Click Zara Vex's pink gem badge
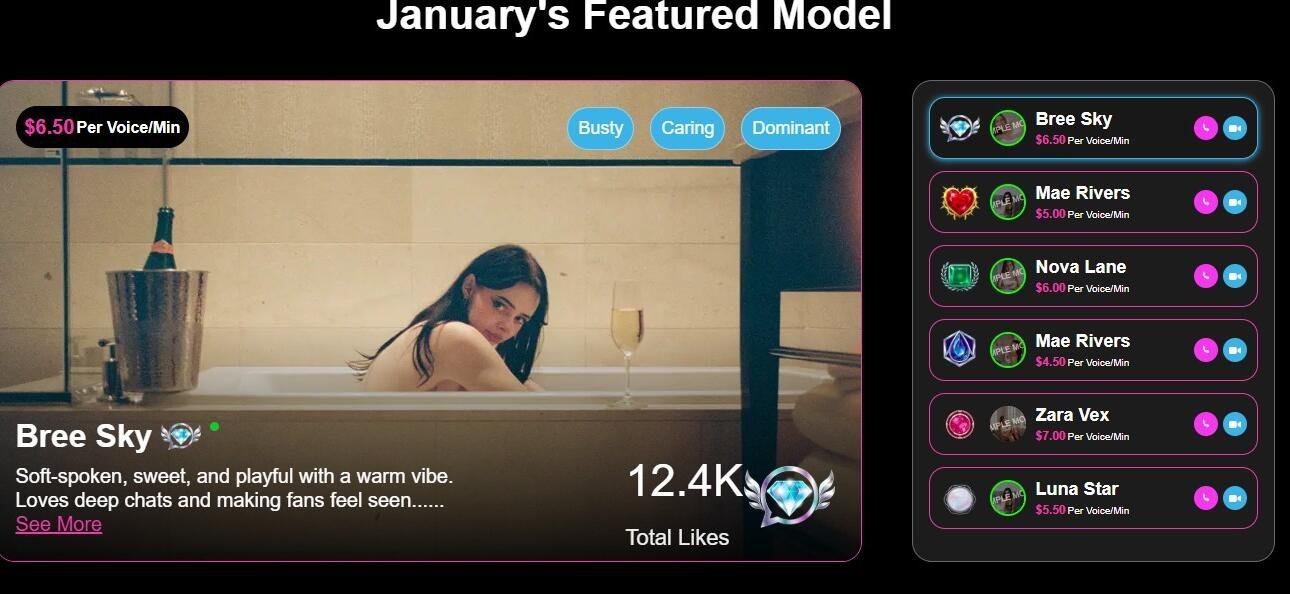Viewport: 1290px width, 594px height. coord(960,424)
